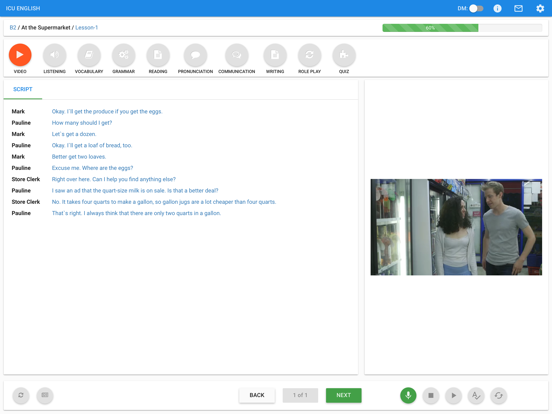This screenshot has width=552, height=414.
Task: Click the play recording button
Action: [x=453, y=395]
